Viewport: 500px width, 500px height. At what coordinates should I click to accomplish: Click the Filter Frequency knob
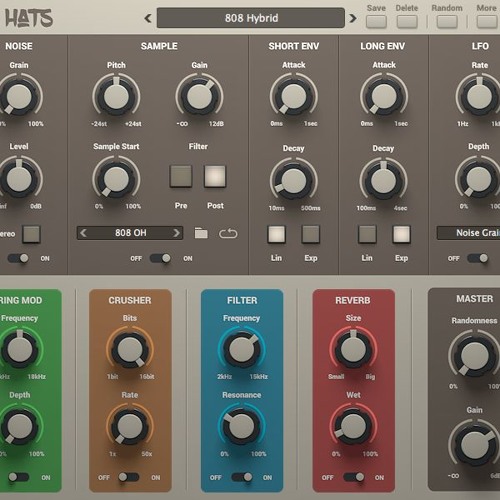242,350
